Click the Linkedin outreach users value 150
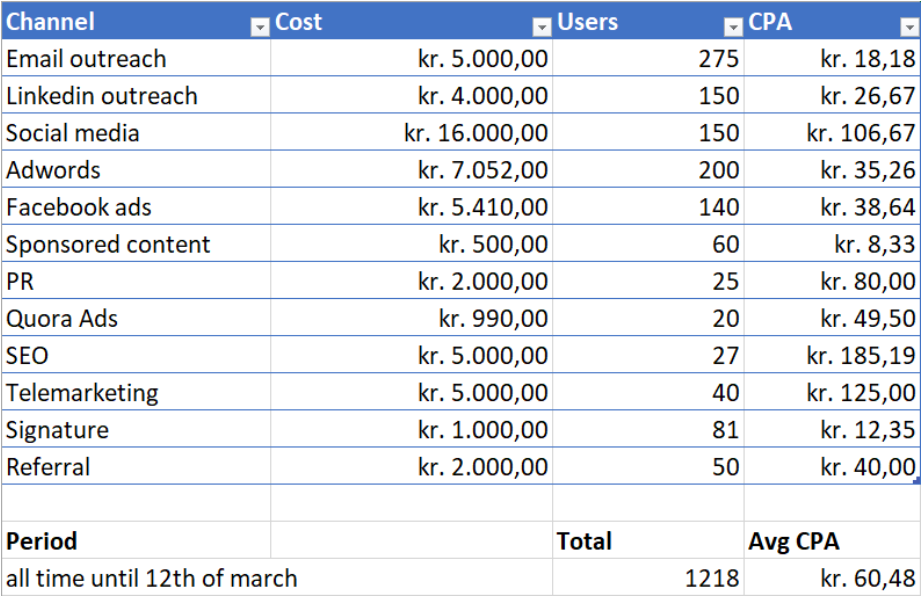Viewport: 922px width, 597px height. click(x=648, y=95)
